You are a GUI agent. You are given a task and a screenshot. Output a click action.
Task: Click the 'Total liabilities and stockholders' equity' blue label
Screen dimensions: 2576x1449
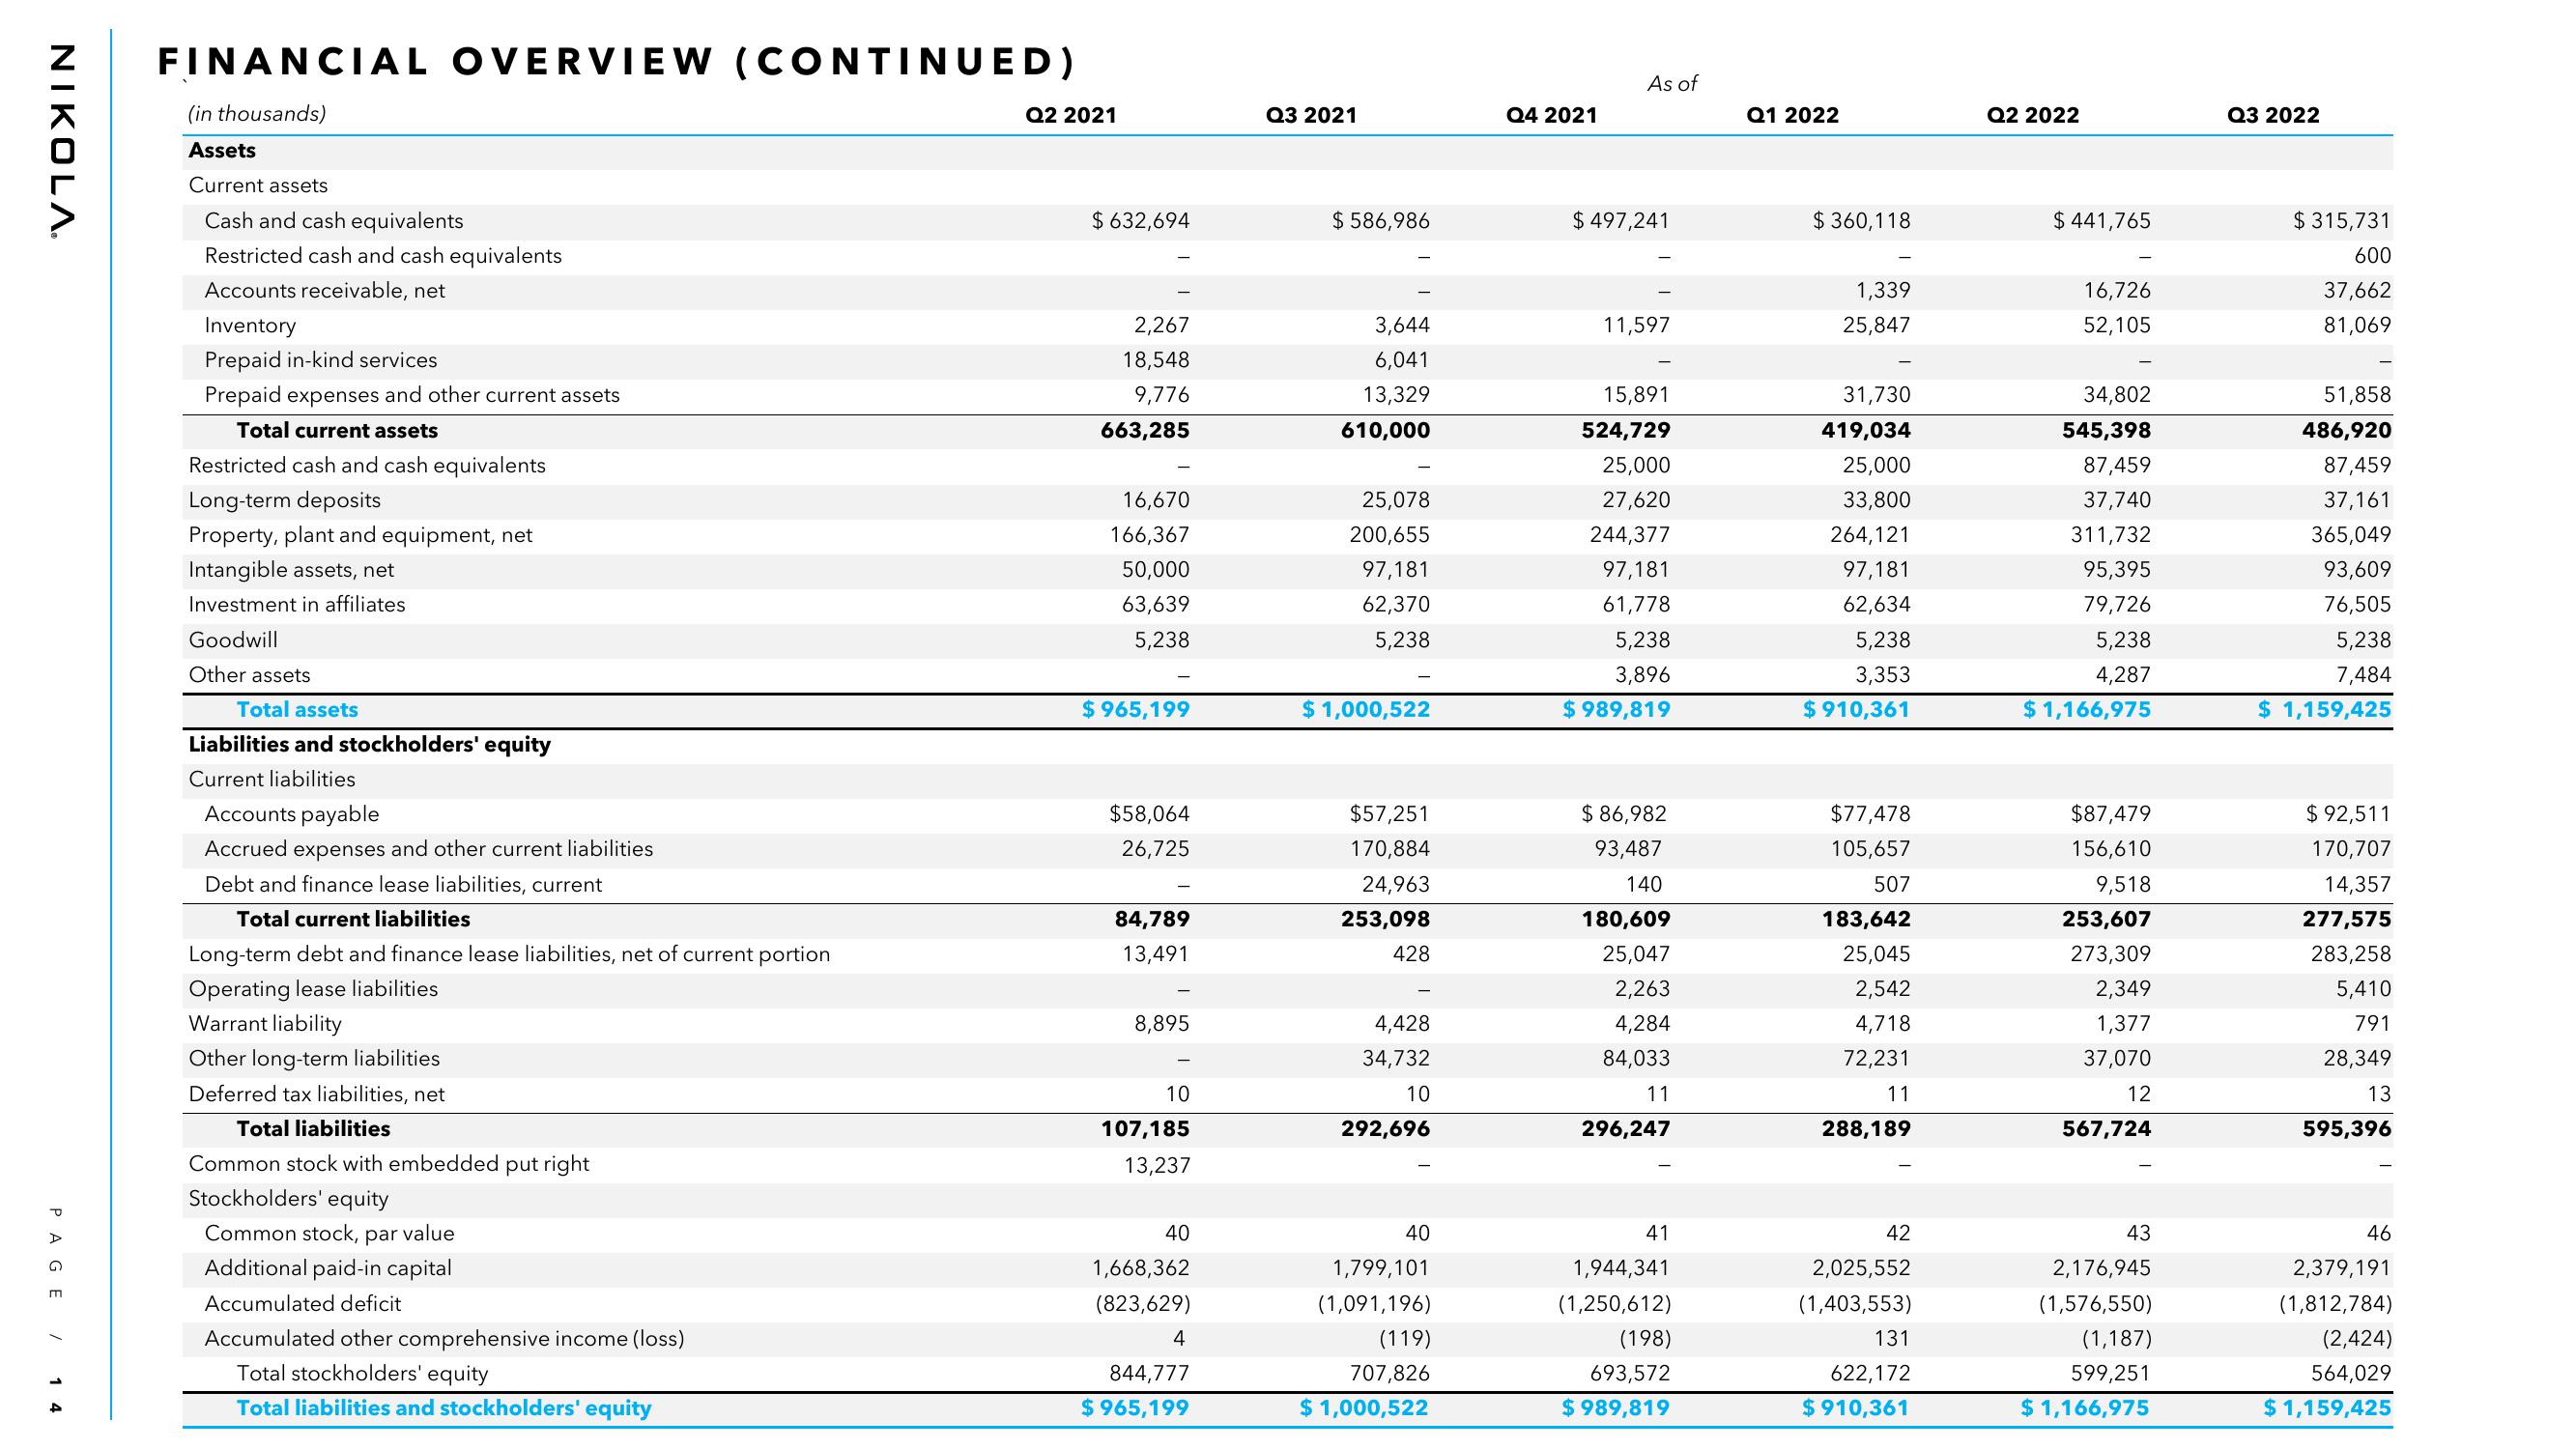tap(444, 1408)
